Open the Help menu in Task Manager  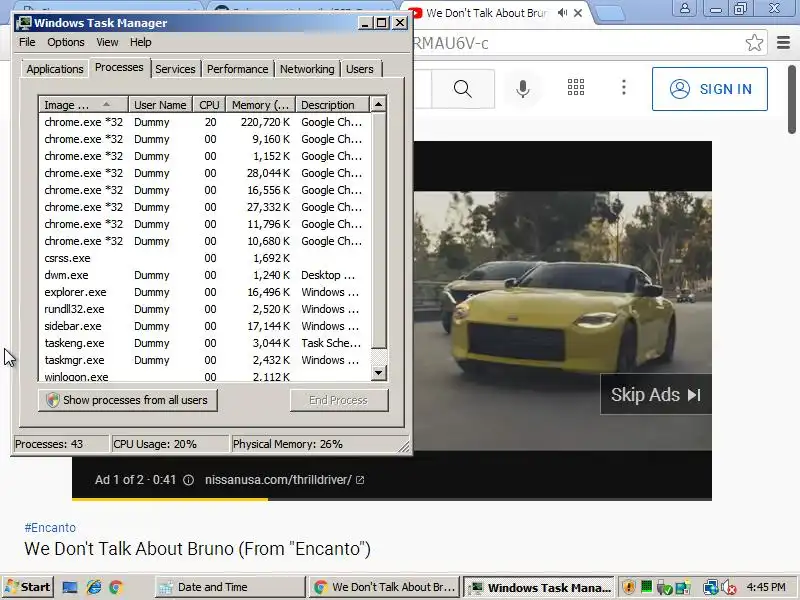click(140, 42)
